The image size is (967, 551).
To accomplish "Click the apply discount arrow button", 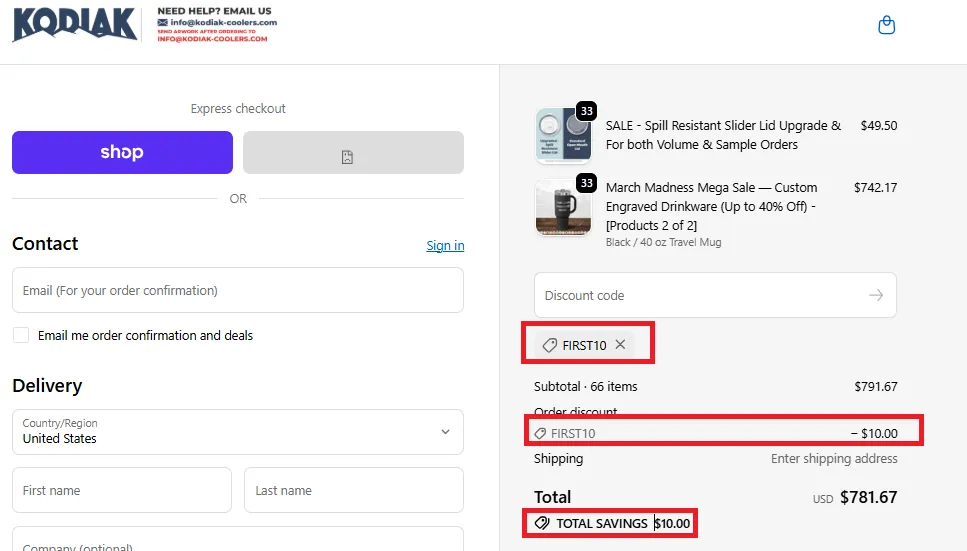I will [x=876, y=295].
